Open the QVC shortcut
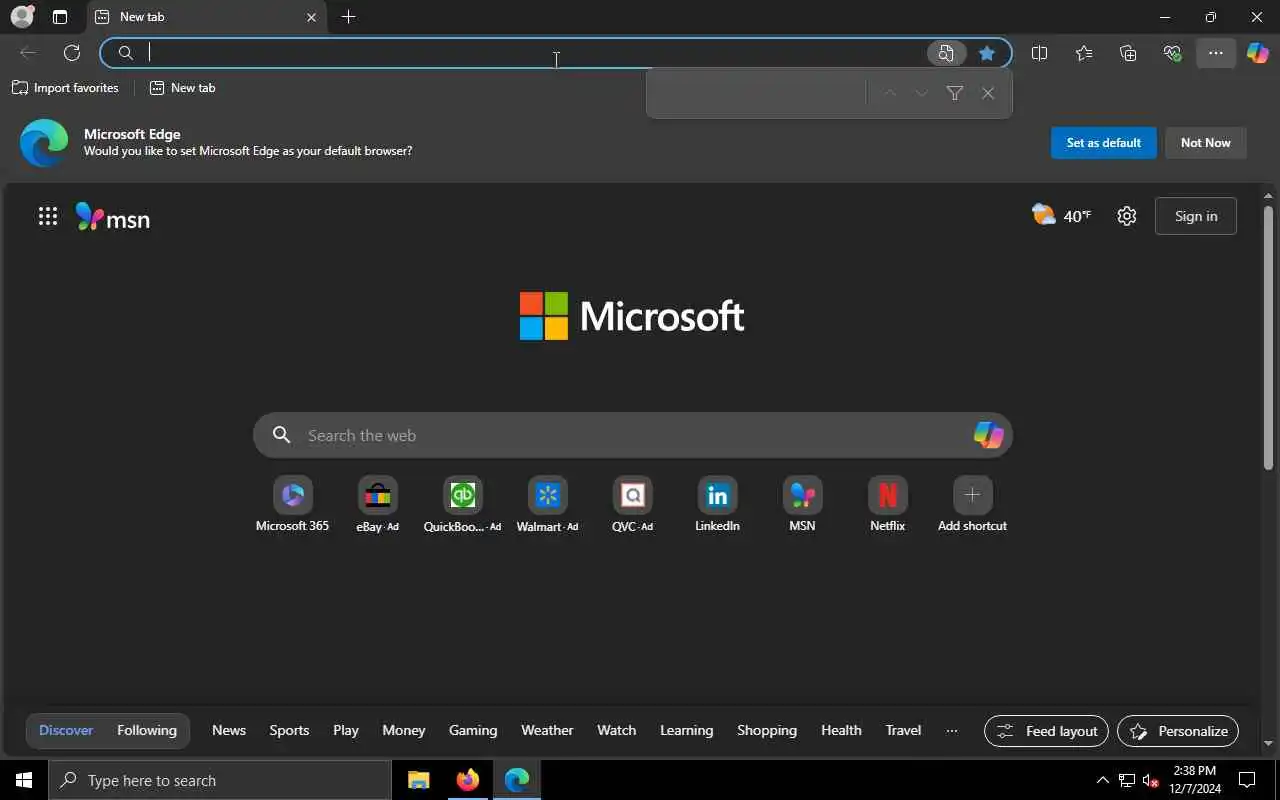The image size is (1280, 800). pyautogui.click(x=632, y=504)
